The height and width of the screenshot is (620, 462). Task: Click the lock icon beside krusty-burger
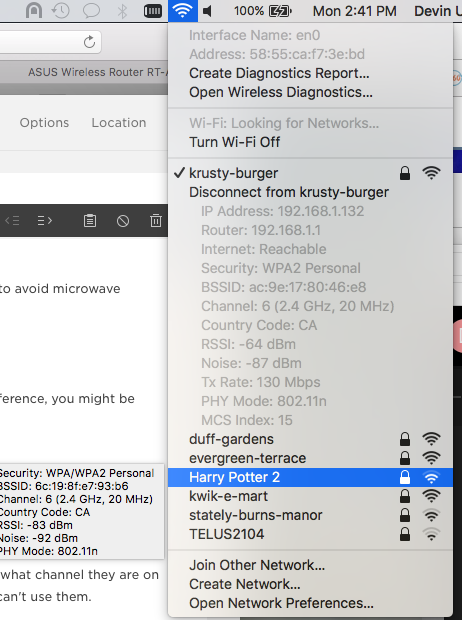click(405, 173)
